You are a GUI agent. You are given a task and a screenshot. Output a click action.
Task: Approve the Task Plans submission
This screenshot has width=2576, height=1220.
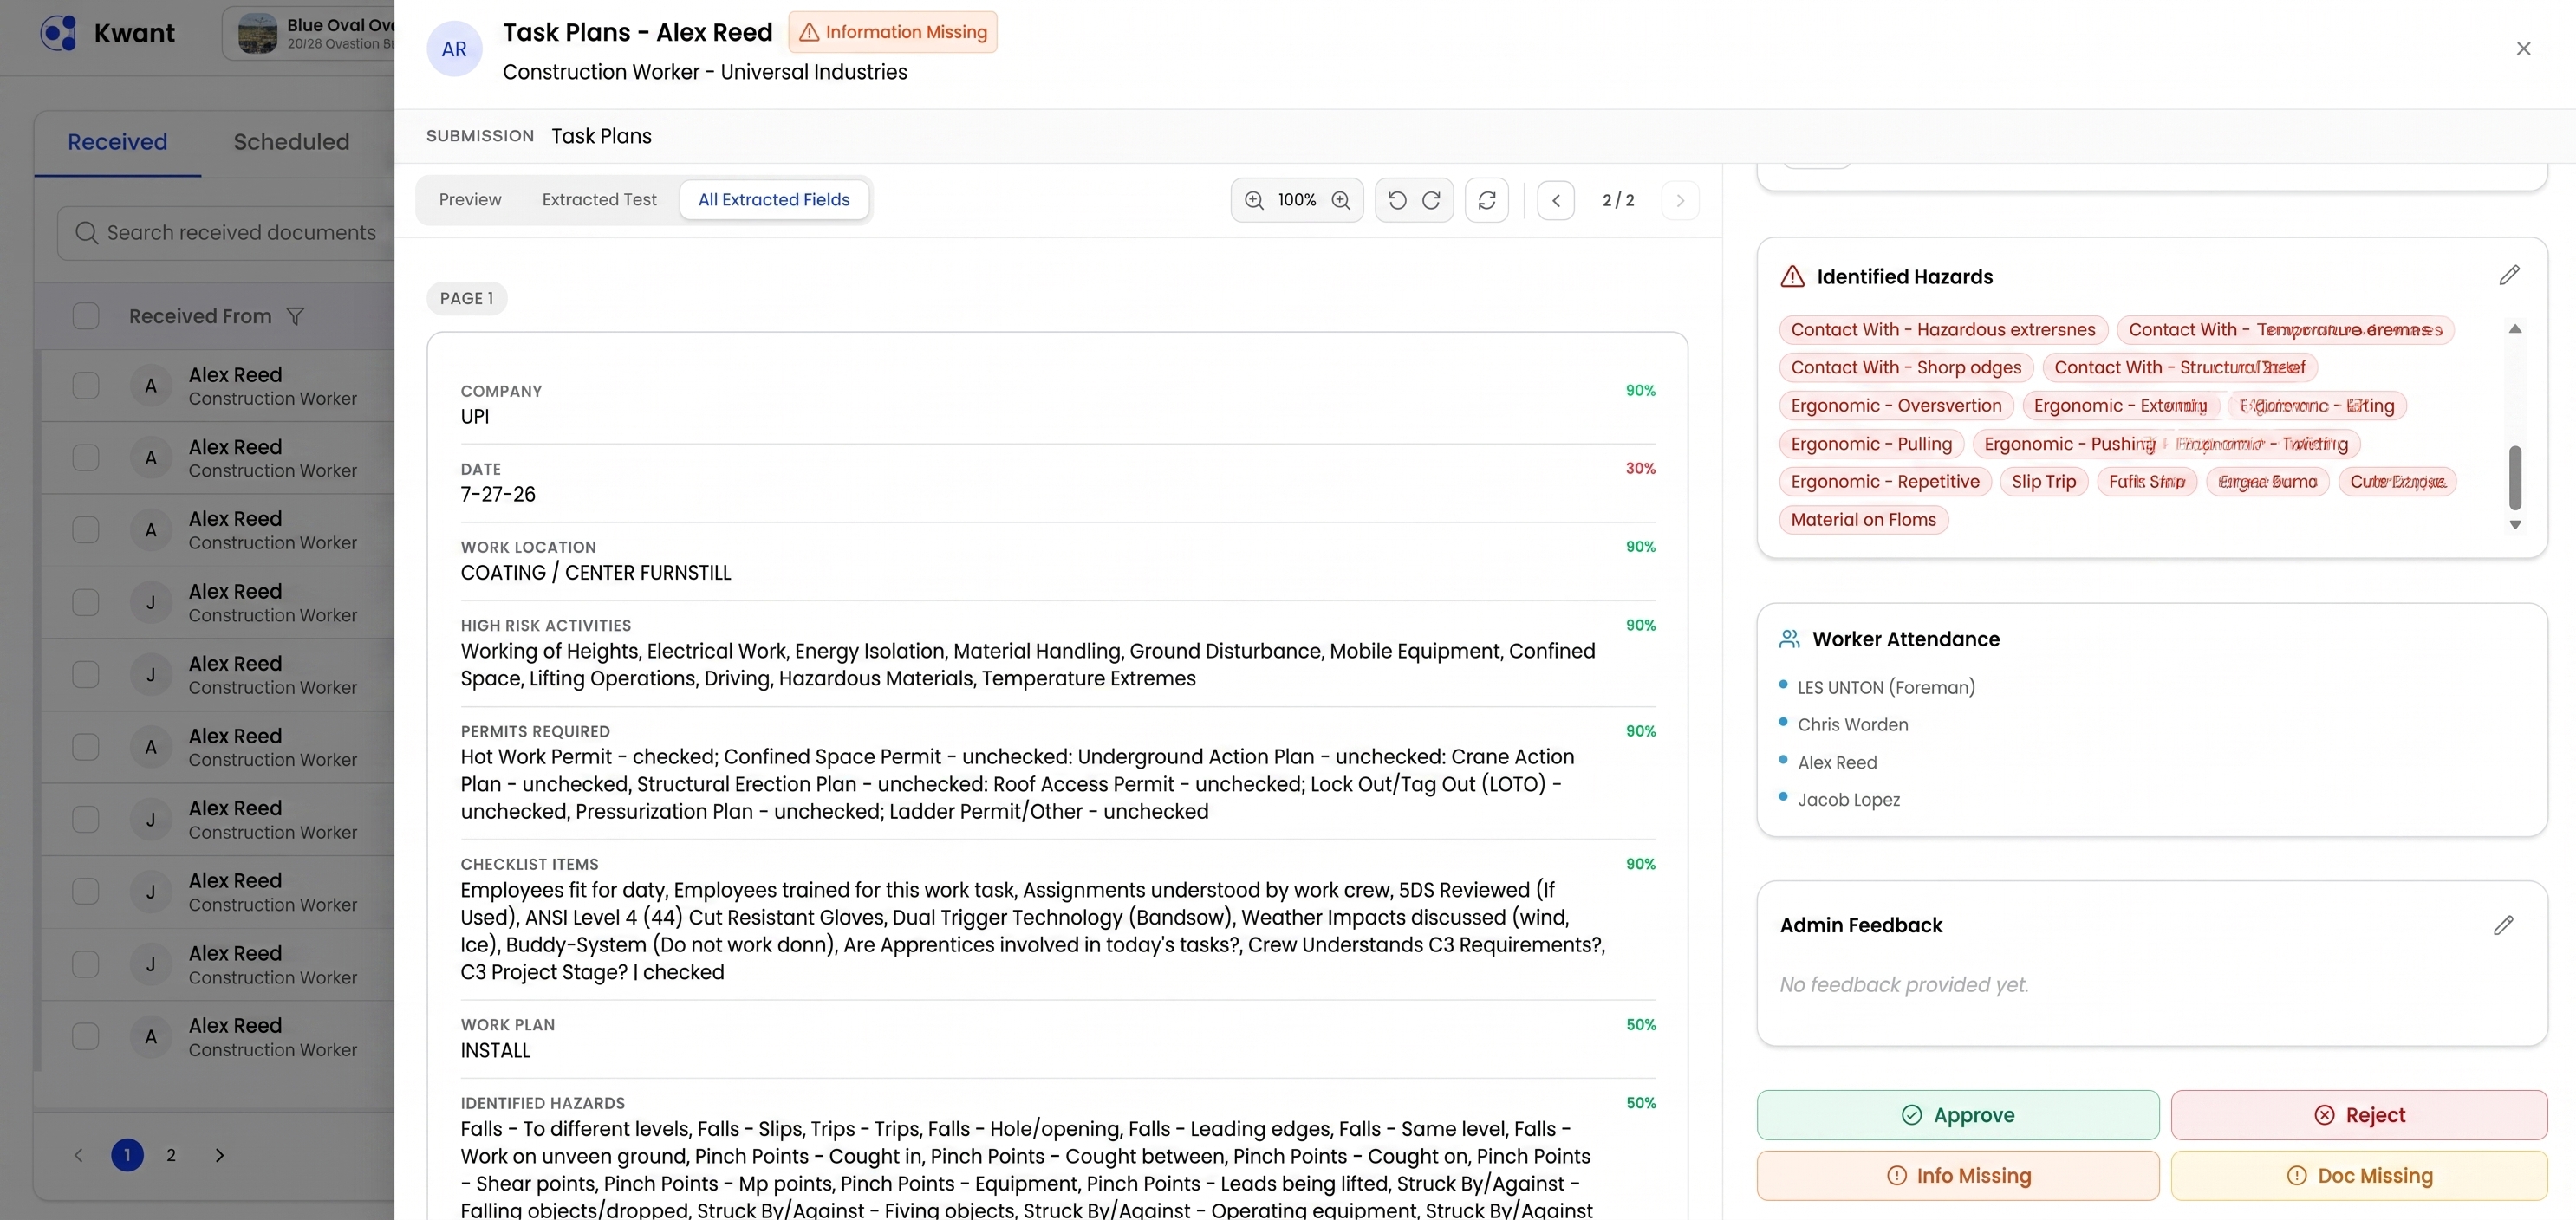1958,1115
